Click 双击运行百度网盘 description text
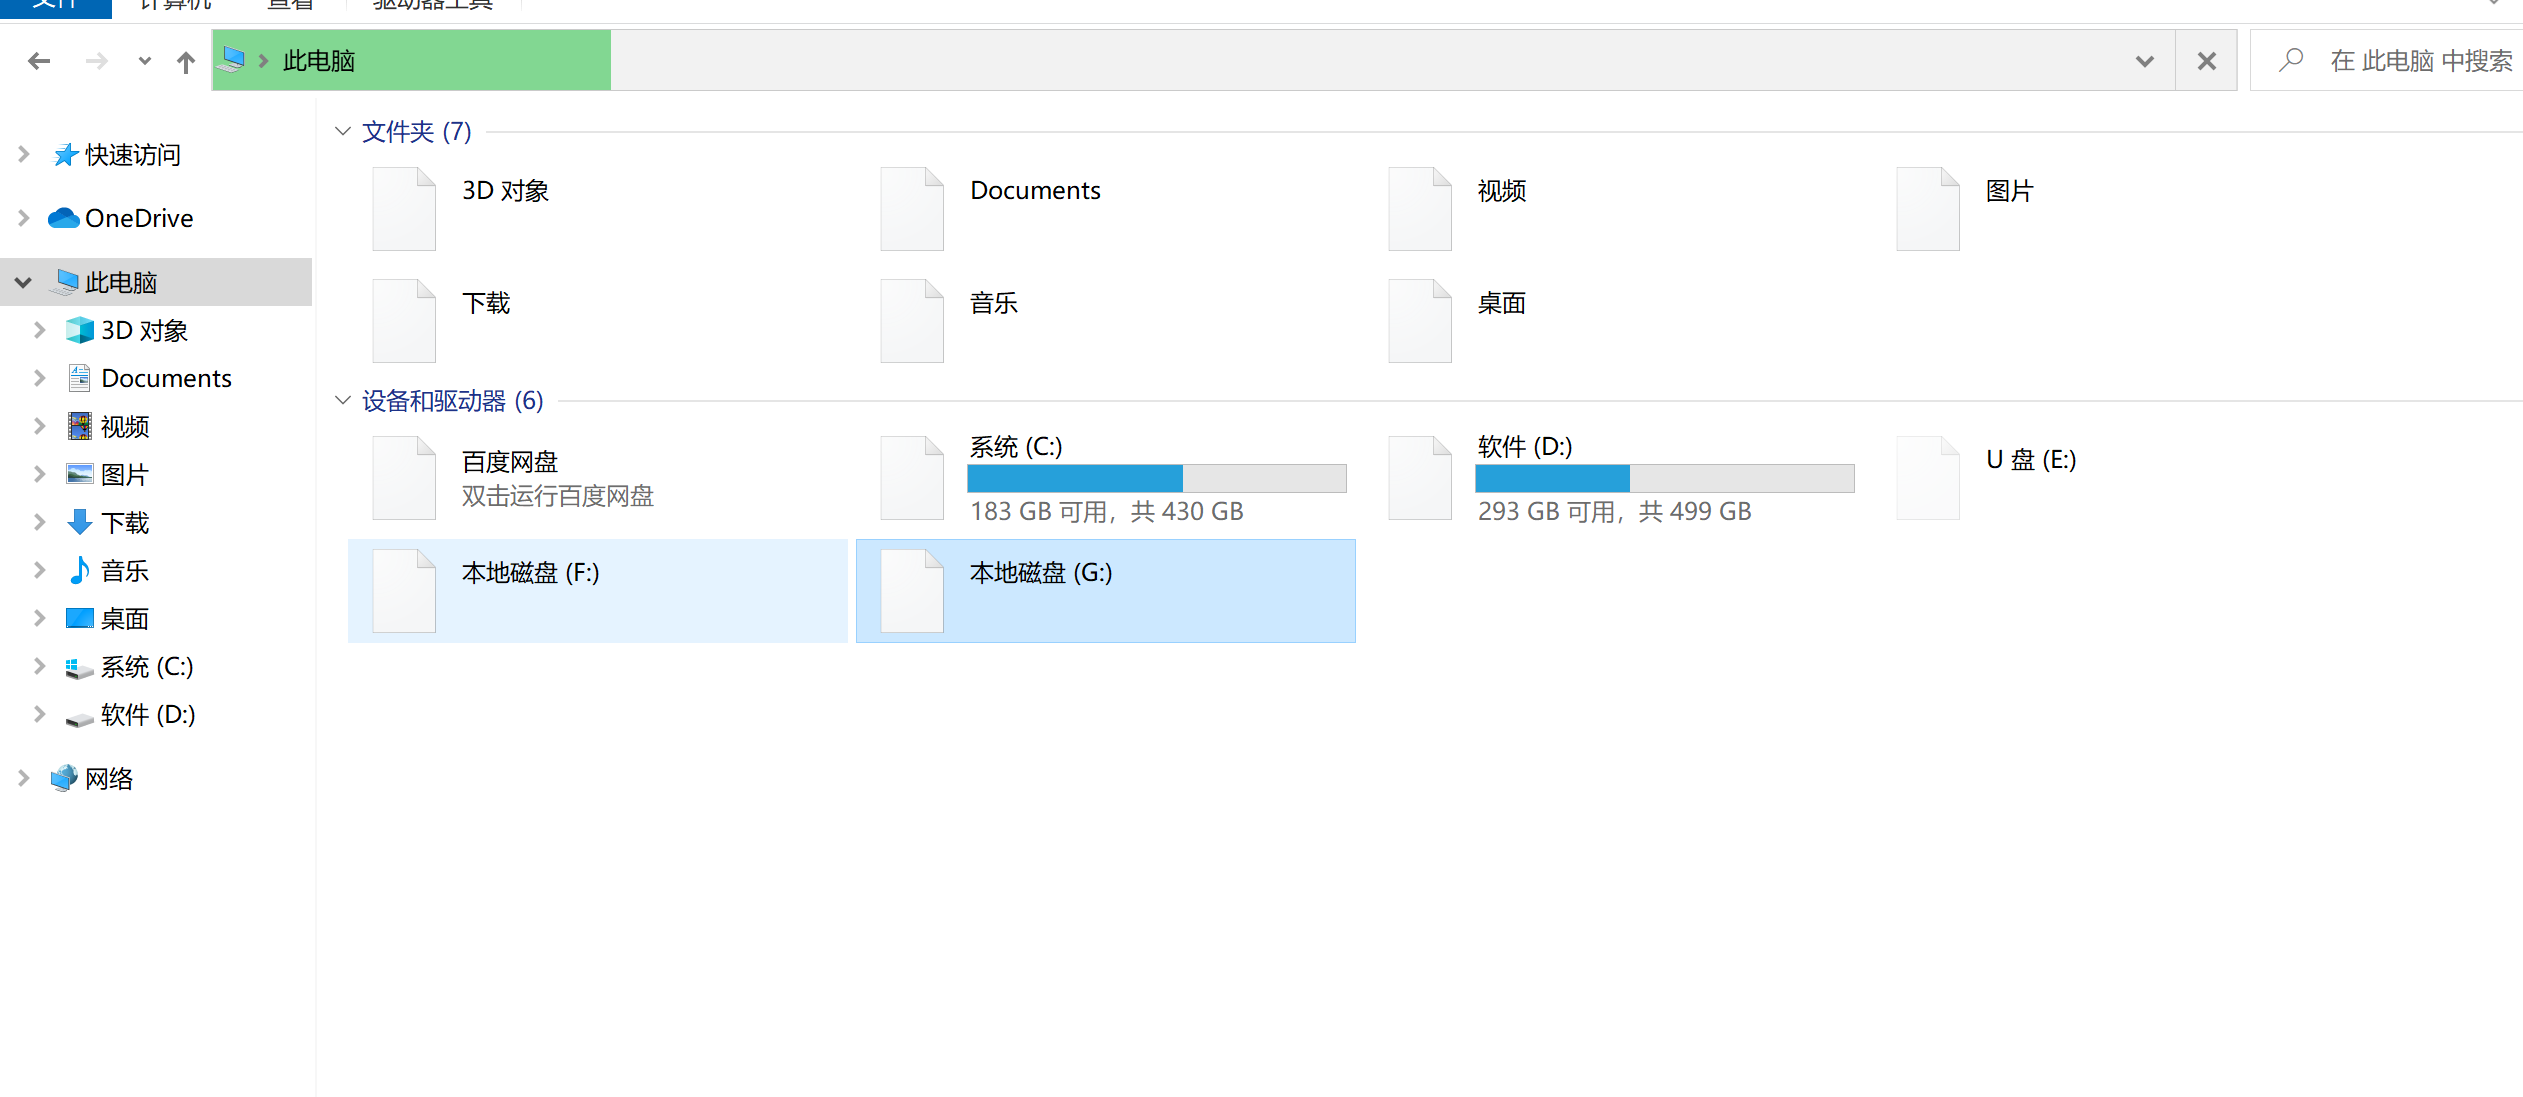The height and width of the screenshot is (1097, 2523). point(558,496)
